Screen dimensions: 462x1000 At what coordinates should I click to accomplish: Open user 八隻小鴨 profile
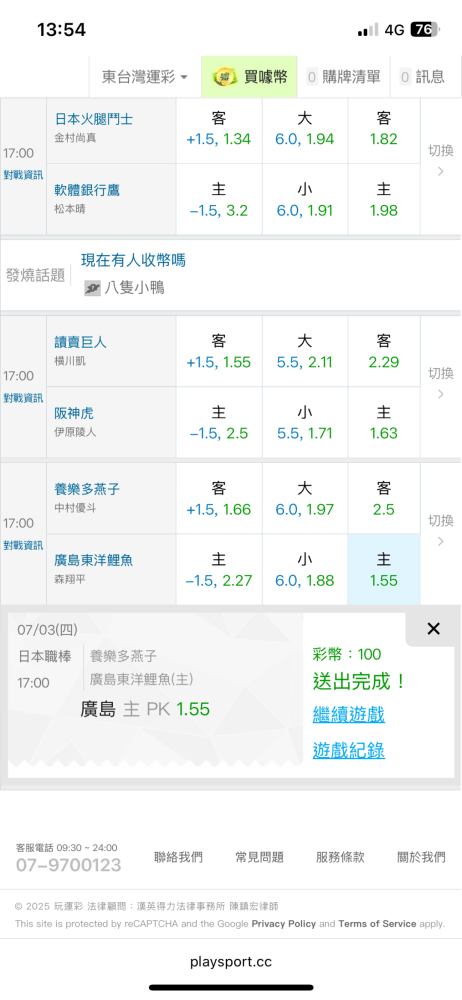click(x=135, y=288)
